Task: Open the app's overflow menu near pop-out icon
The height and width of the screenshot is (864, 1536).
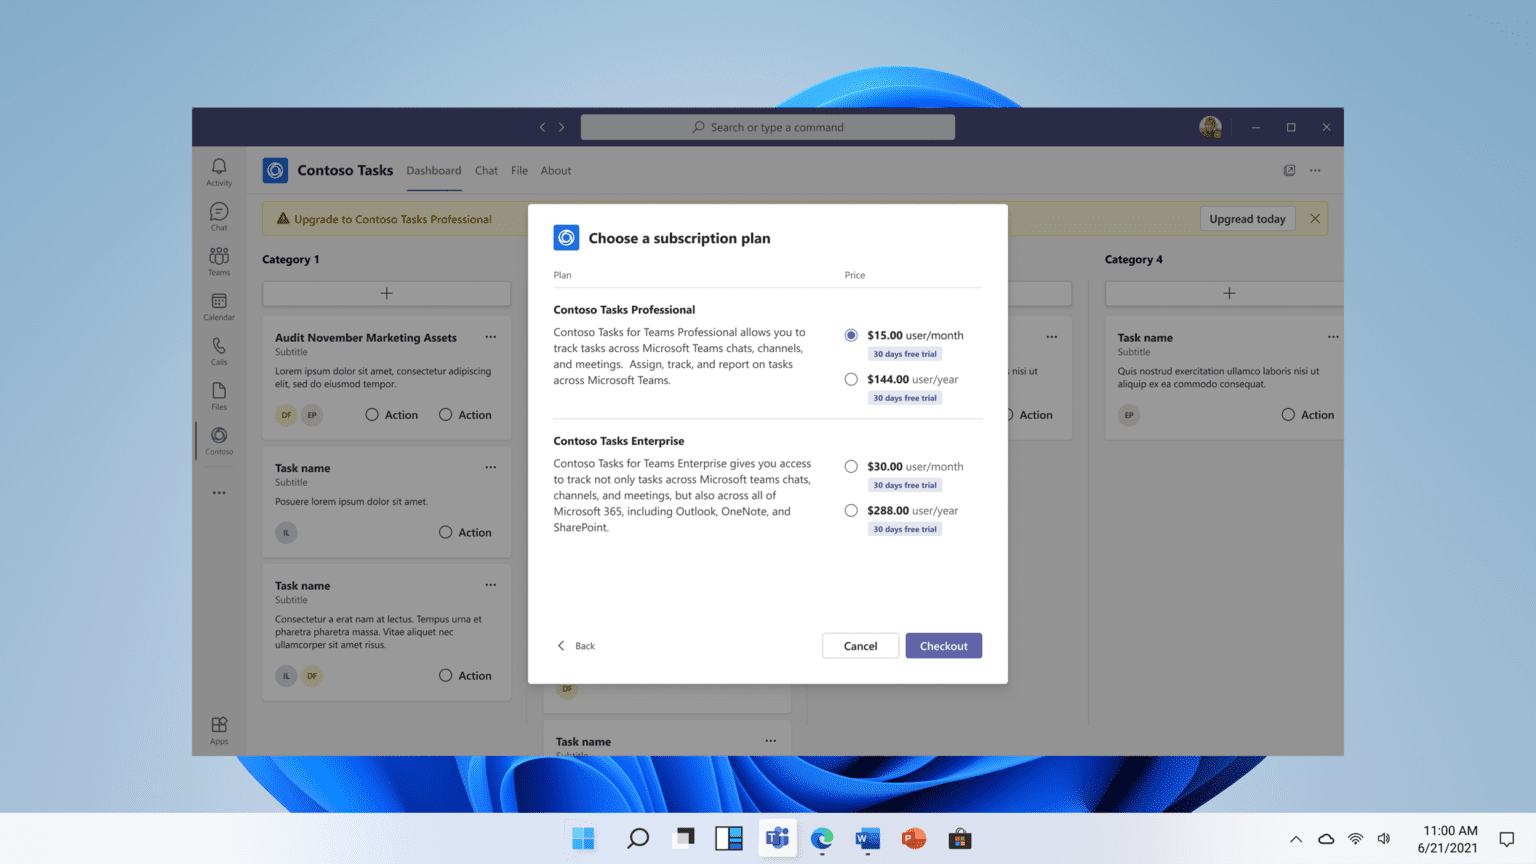Action: pos(1316,170)
